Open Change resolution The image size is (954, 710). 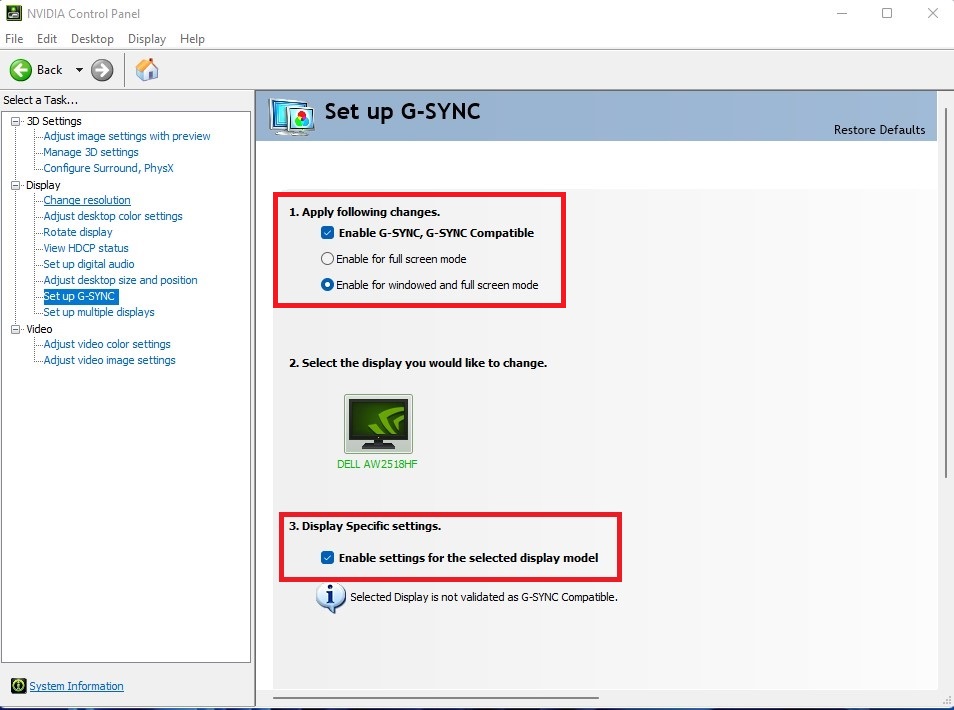87,200
